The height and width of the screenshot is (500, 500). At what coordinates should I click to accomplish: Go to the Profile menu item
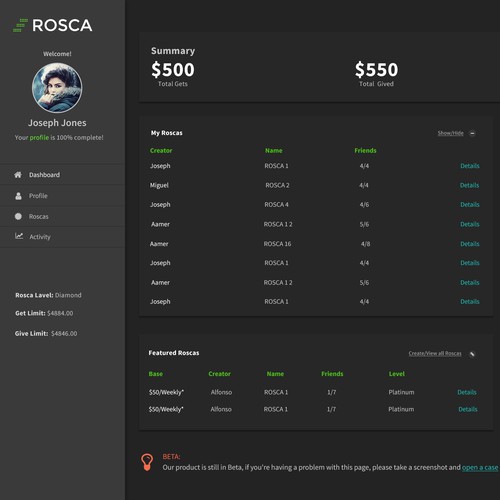[38, 196]
